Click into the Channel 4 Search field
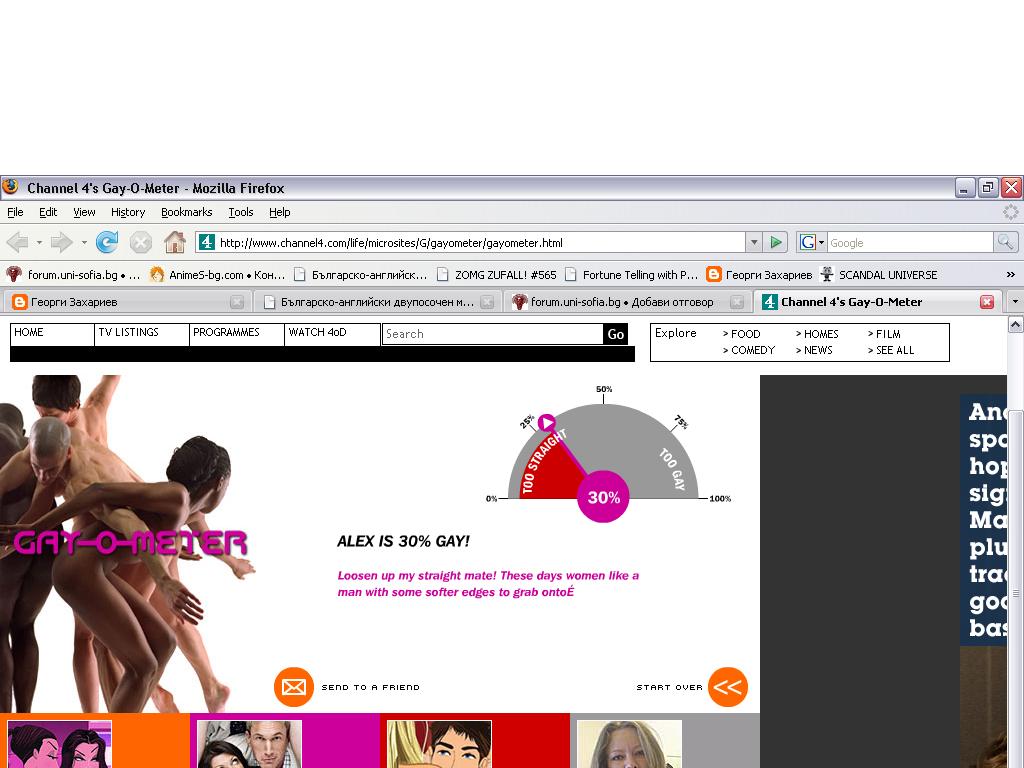Image resolution: width=1024 pixels, height=768 pixels. (492, 334)
